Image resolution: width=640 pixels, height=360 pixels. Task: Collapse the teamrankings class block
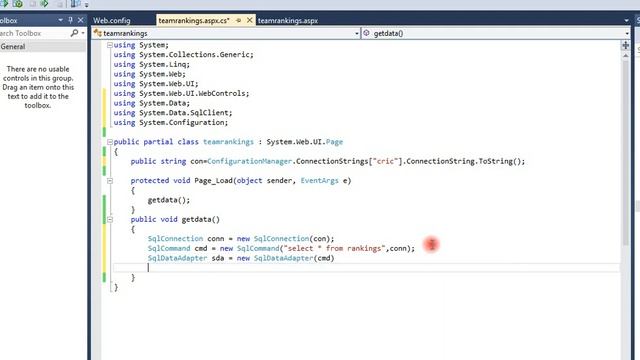click(x=110, y=142)
